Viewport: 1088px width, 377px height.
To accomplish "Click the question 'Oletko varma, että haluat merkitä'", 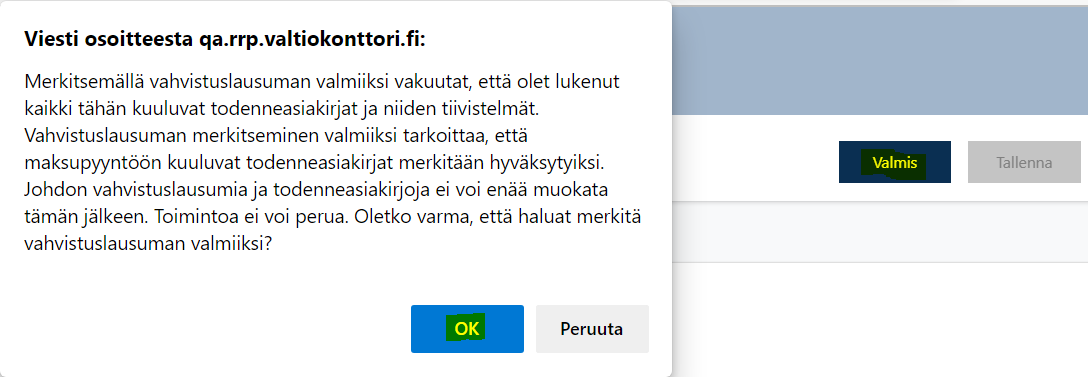I will [497, 217].
